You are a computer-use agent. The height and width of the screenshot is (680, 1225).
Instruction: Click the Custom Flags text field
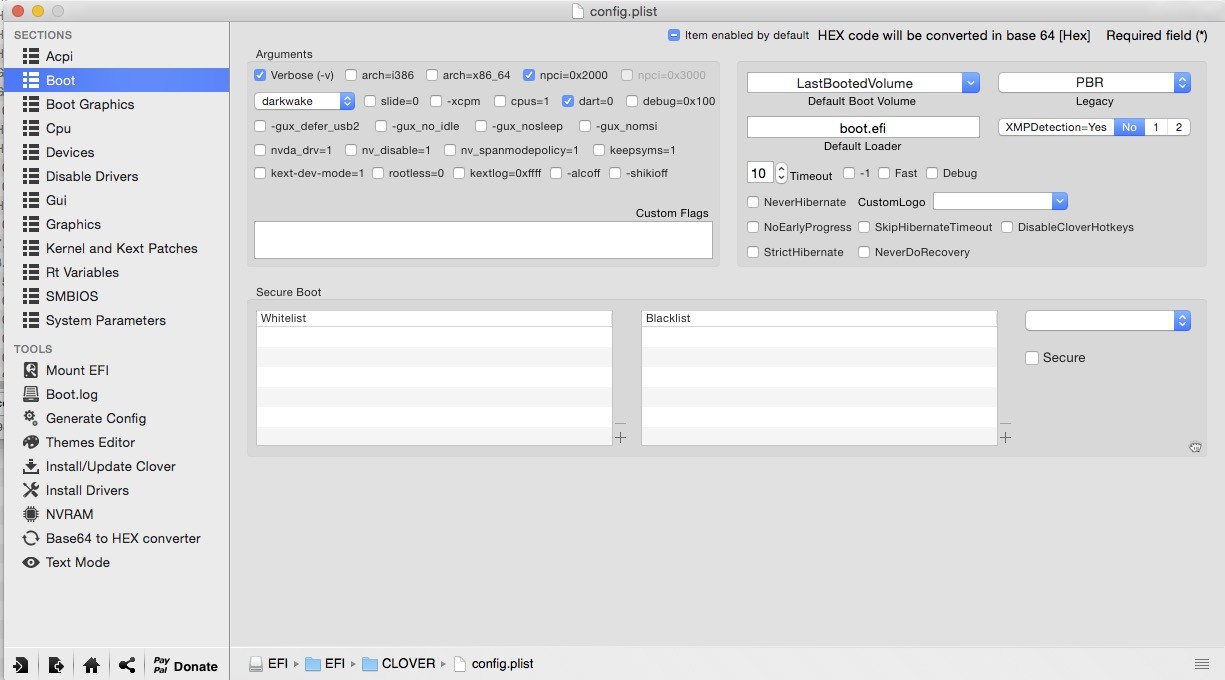tap(483, 240)
